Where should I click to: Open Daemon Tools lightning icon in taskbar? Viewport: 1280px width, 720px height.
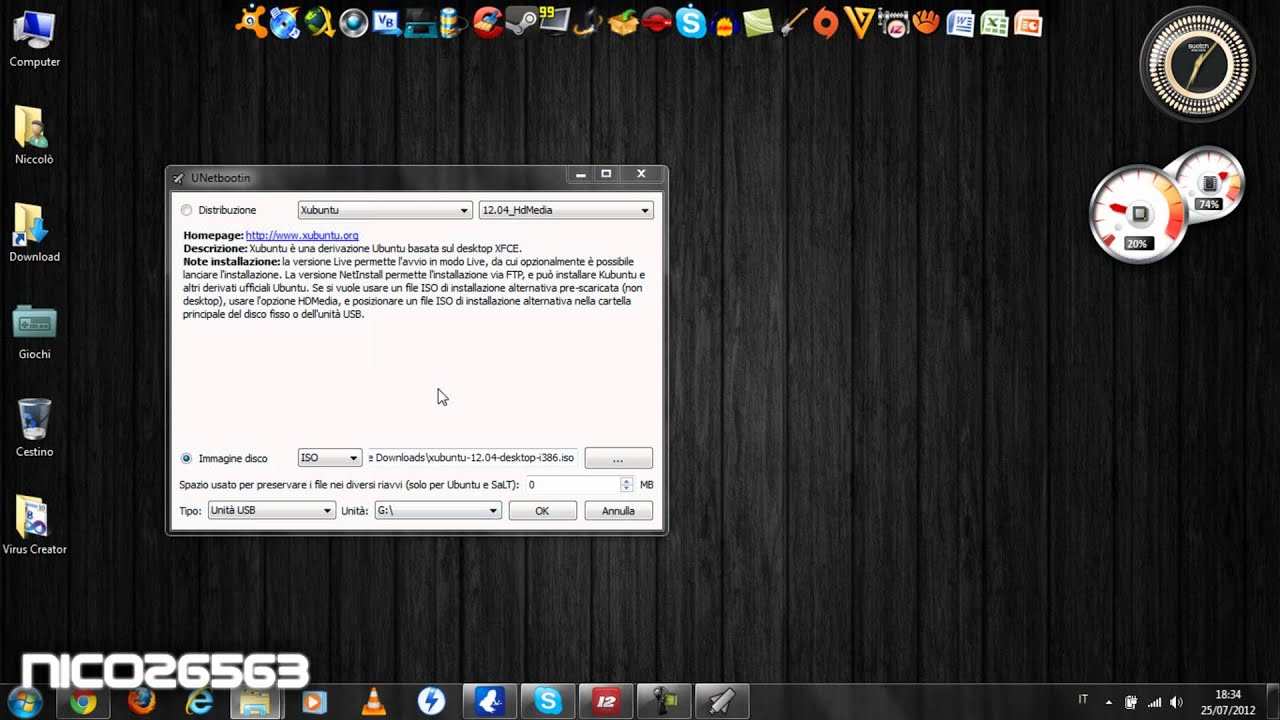[431, 702]
